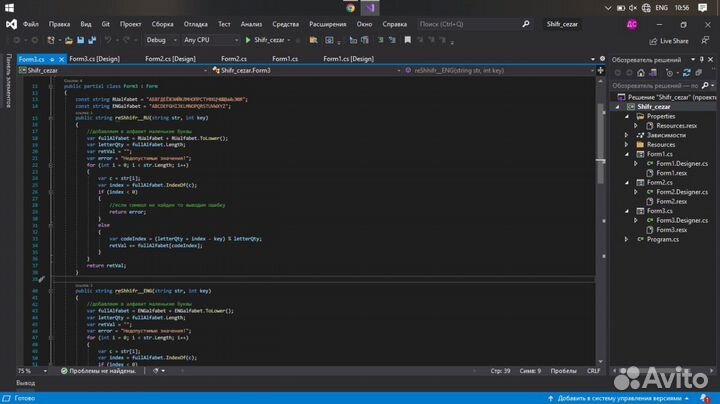Expand the Зависимости node in the tree

pos(627,135)
